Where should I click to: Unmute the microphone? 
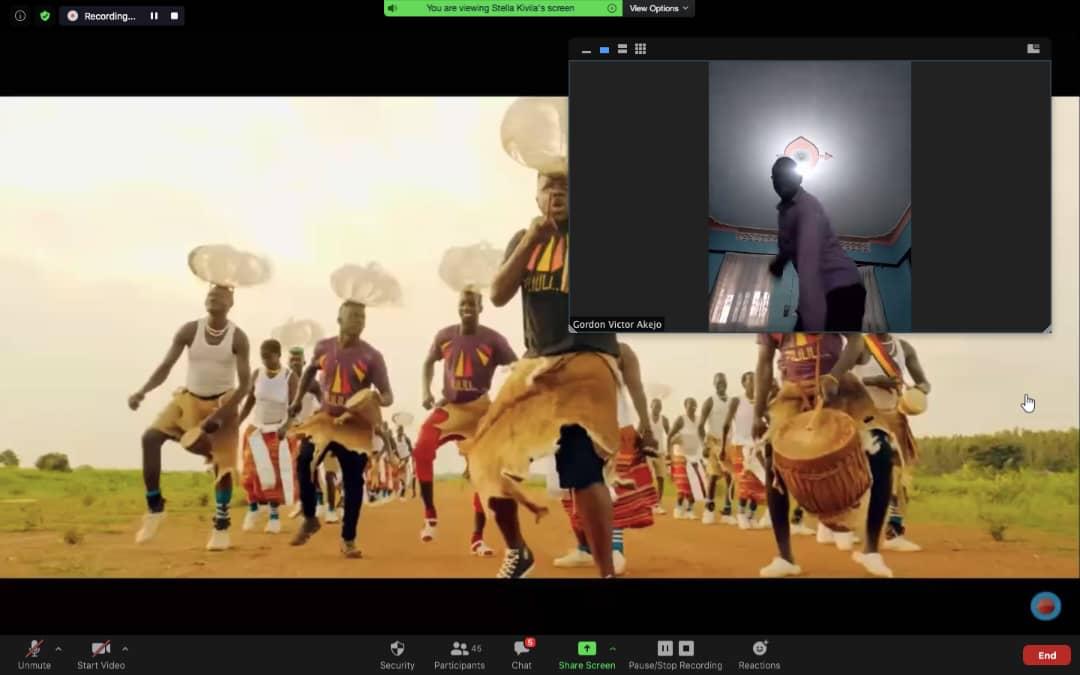click(x=34, y=654)
